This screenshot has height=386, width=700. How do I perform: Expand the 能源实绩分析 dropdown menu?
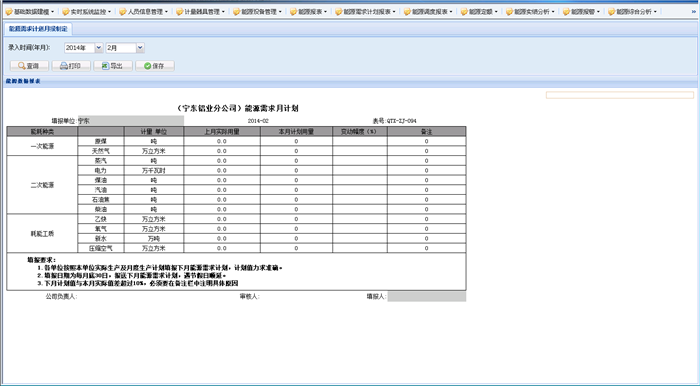(531, 12)
